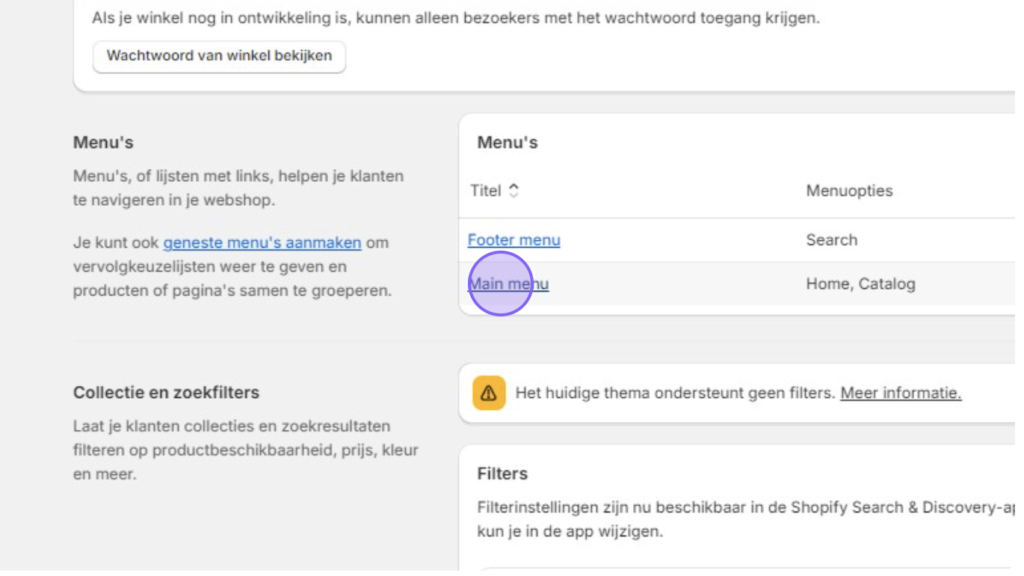Open the 'geneste menu's aanmaken' link

pyautogui.click(x=262, y=243)
